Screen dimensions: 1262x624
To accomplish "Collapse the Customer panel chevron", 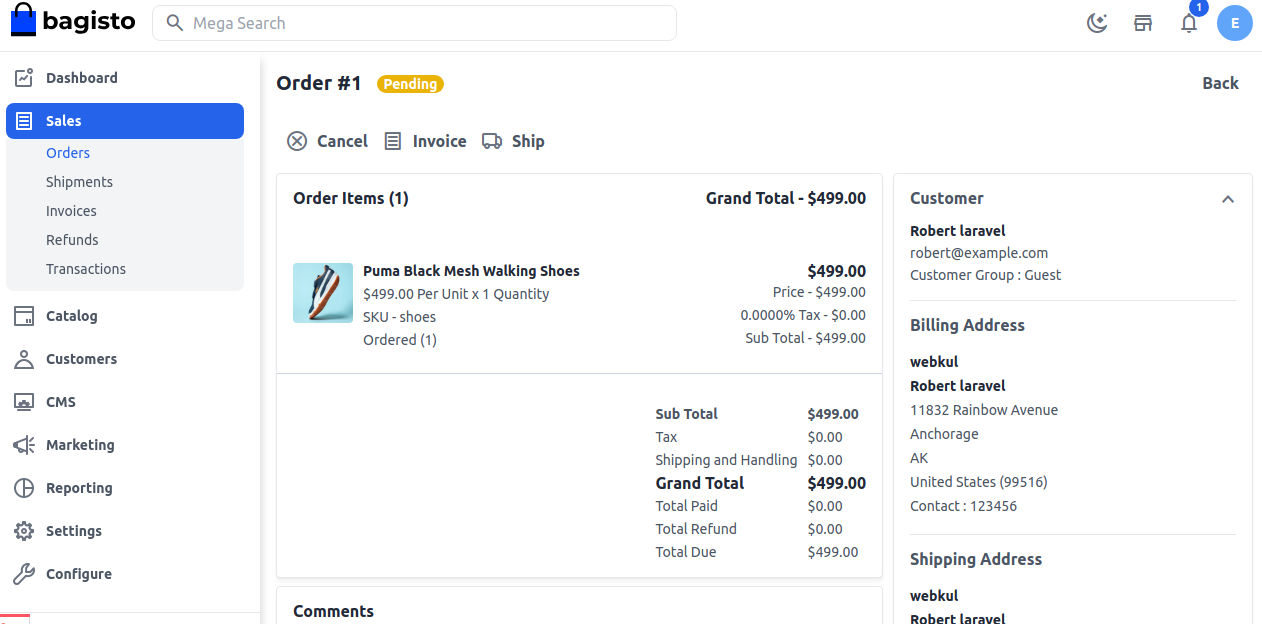I will (1228, 199).
